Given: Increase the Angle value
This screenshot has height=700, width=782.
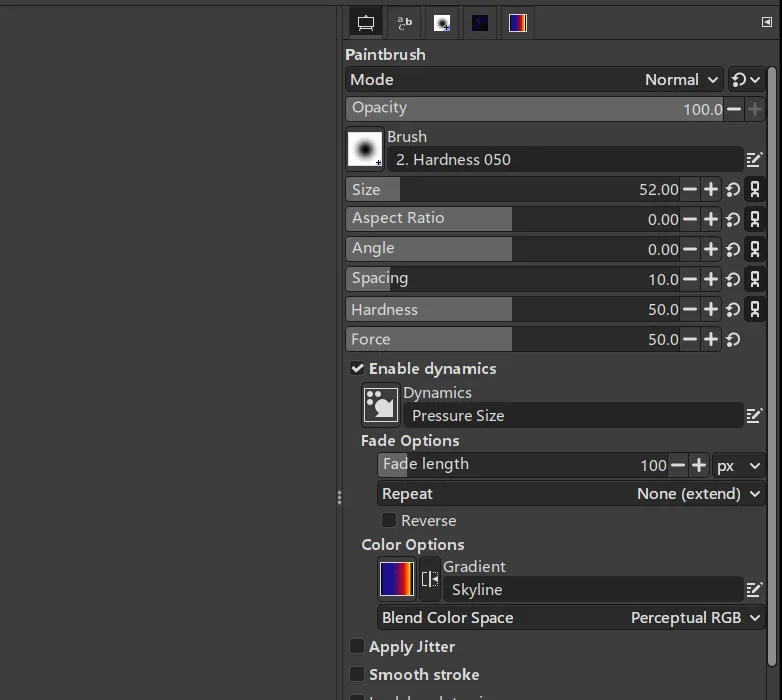Looking at the screenshot, I should click(x=711, y=249).
